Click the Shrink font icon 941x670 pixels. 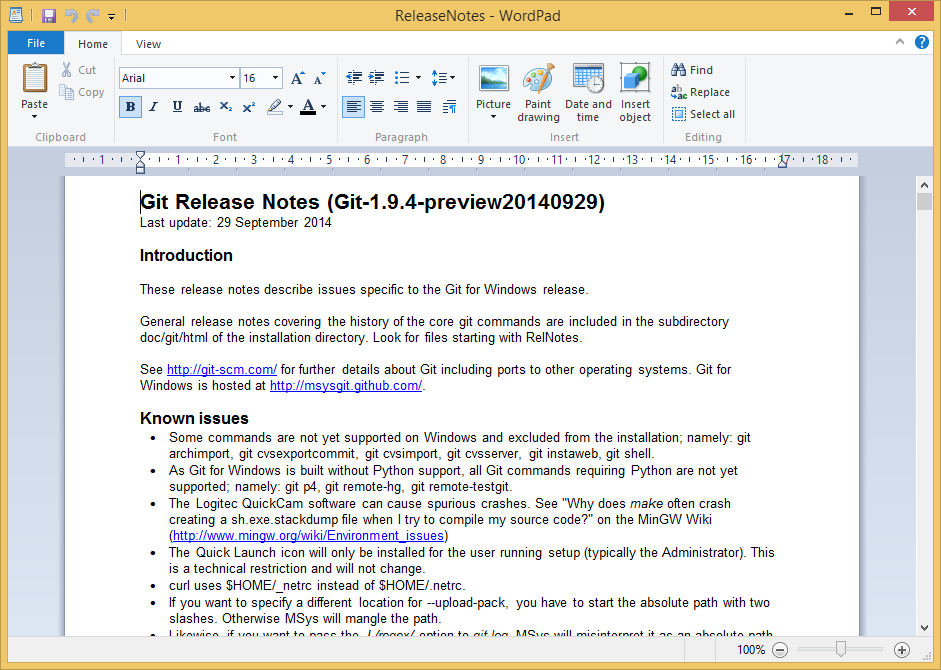[320, 78]
